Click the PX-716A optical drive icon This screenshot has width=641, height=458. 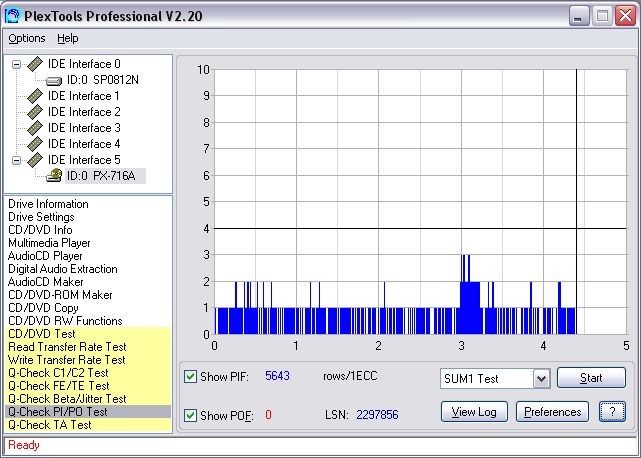[x=54, y=175]
